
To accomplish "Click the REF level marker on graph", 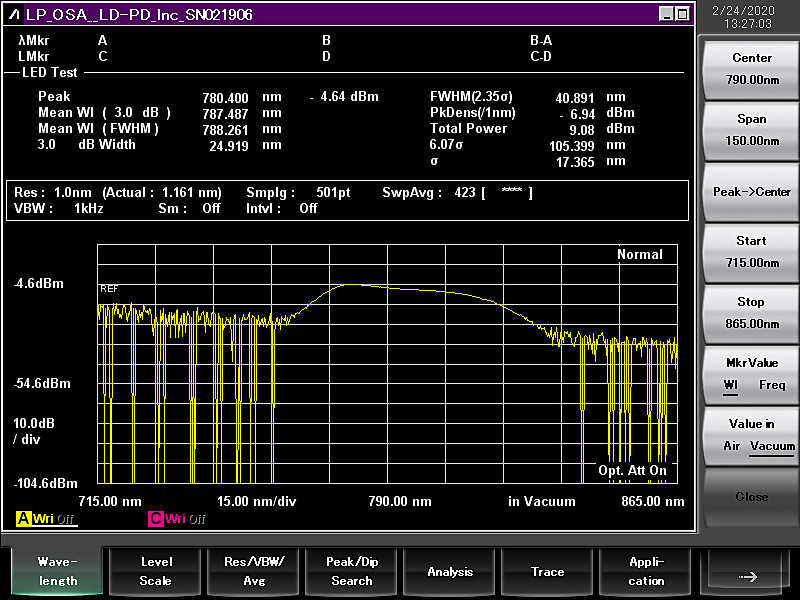I will (x=109, y=289).
